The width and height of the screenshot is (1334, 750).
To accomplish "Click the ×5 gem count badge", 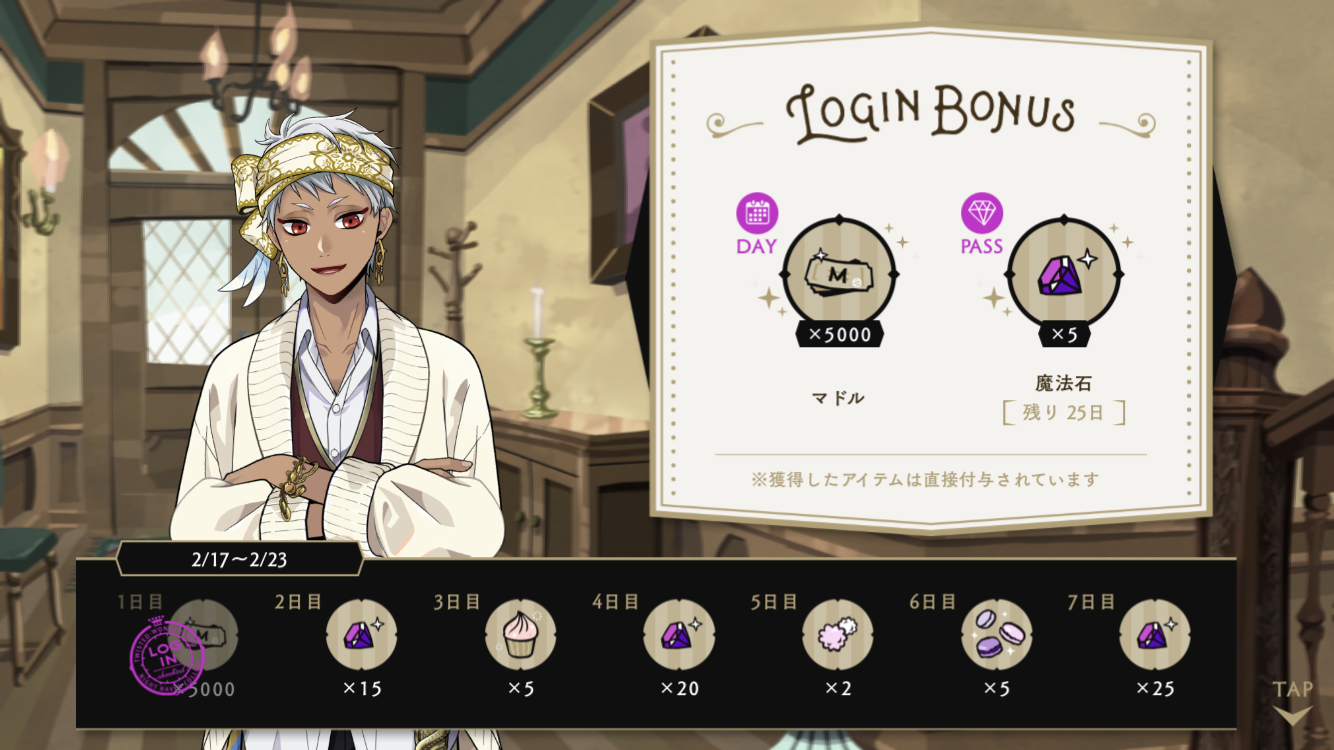I will pos(1063,334).
